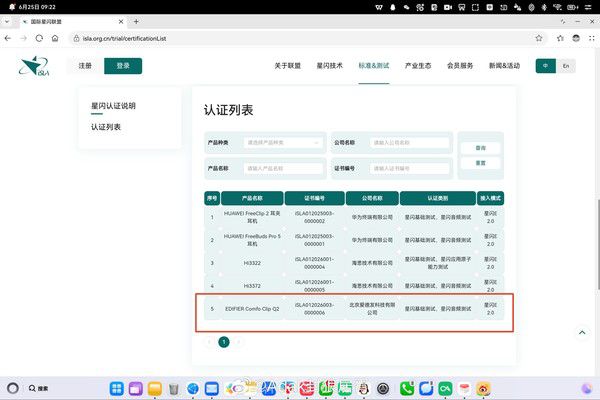
Task: Click the 登录 login button
Action: click(x=123, y=66)
